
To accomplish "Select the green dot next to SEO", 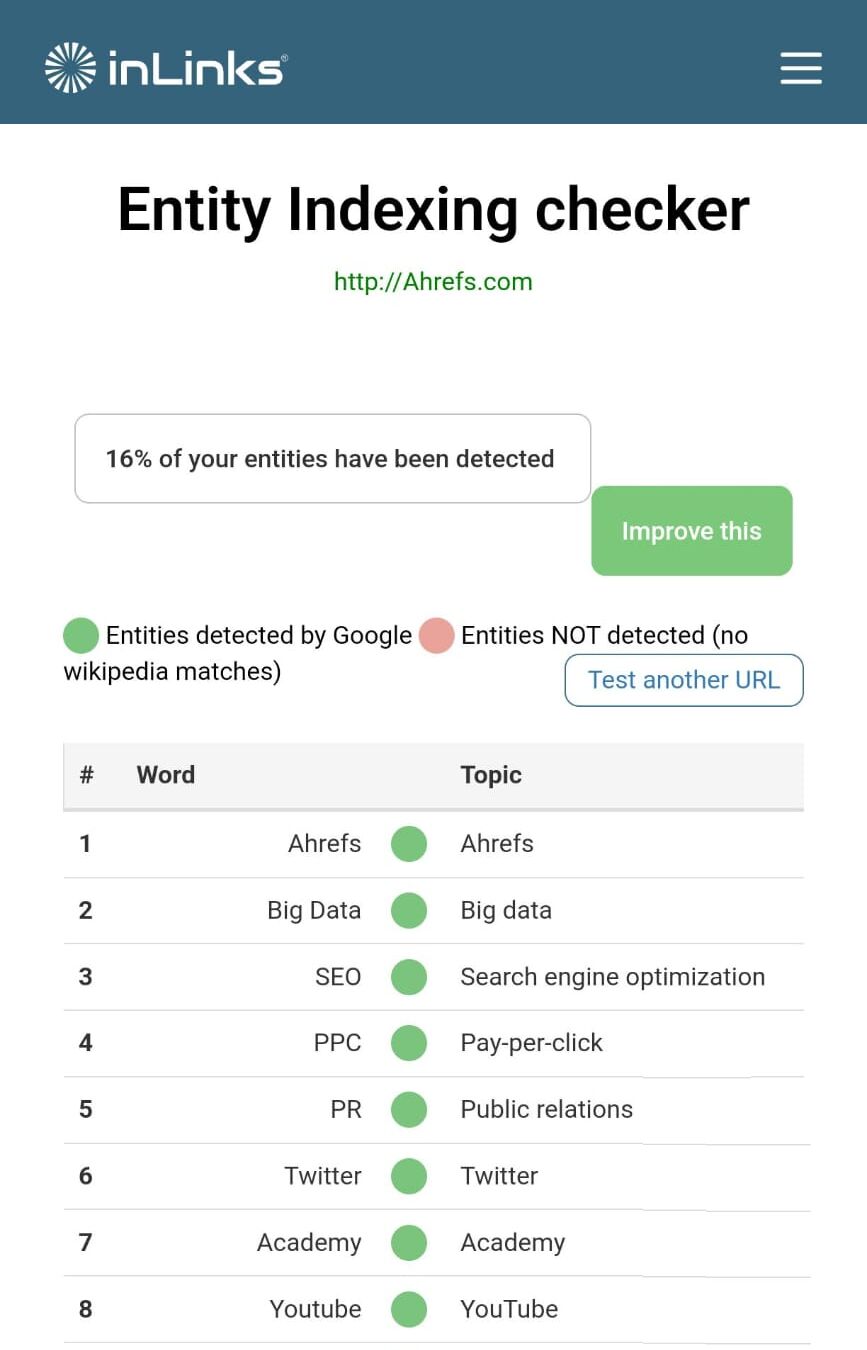I will [x=408, y=977].
